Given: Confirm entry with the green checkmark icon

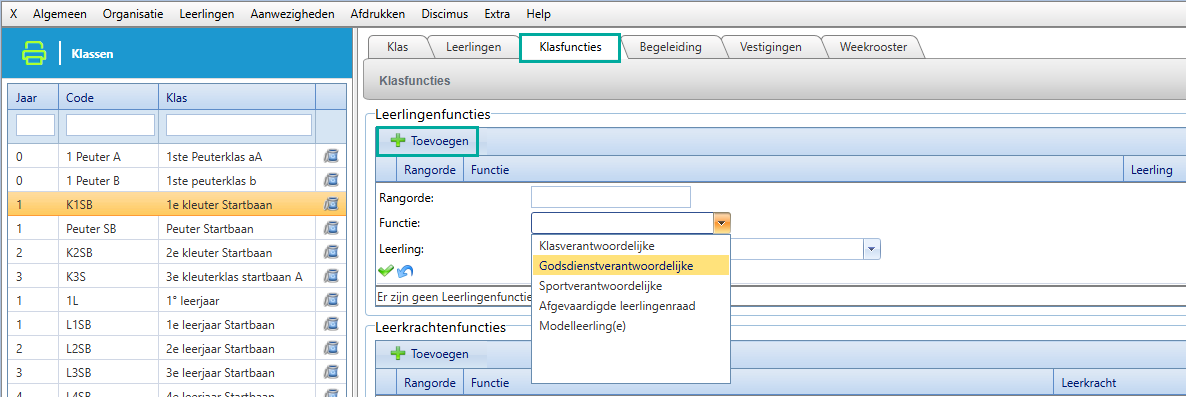Looking at the screenshot, I should (386, 271).
